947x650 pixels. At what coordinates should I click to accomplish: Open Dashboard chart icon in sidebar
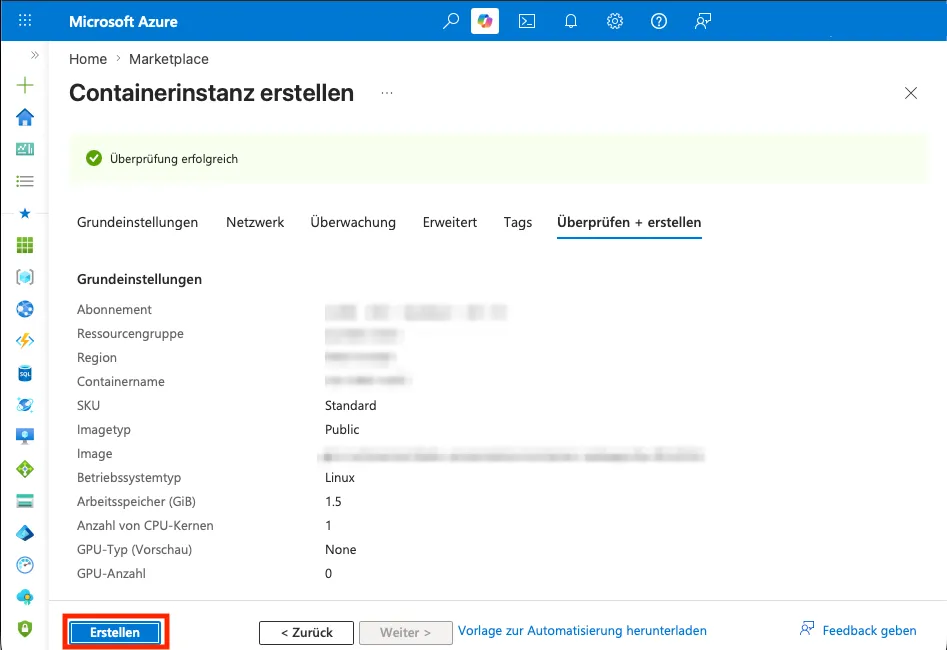pos(25,149)
